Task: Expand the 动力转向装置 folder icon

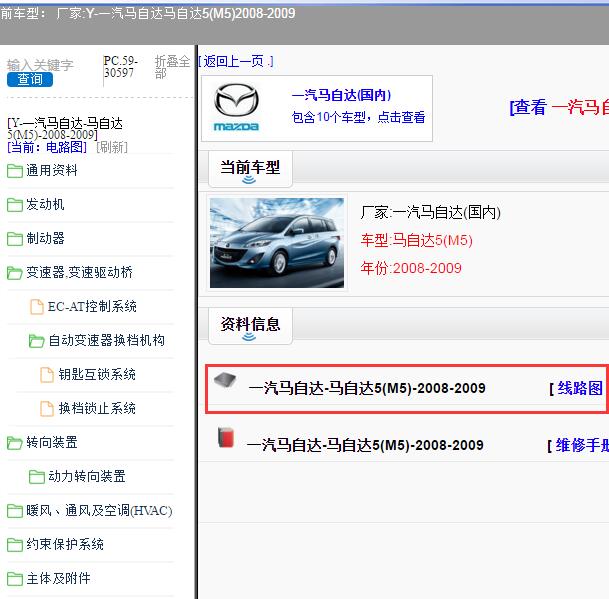Action: (37, 477)
